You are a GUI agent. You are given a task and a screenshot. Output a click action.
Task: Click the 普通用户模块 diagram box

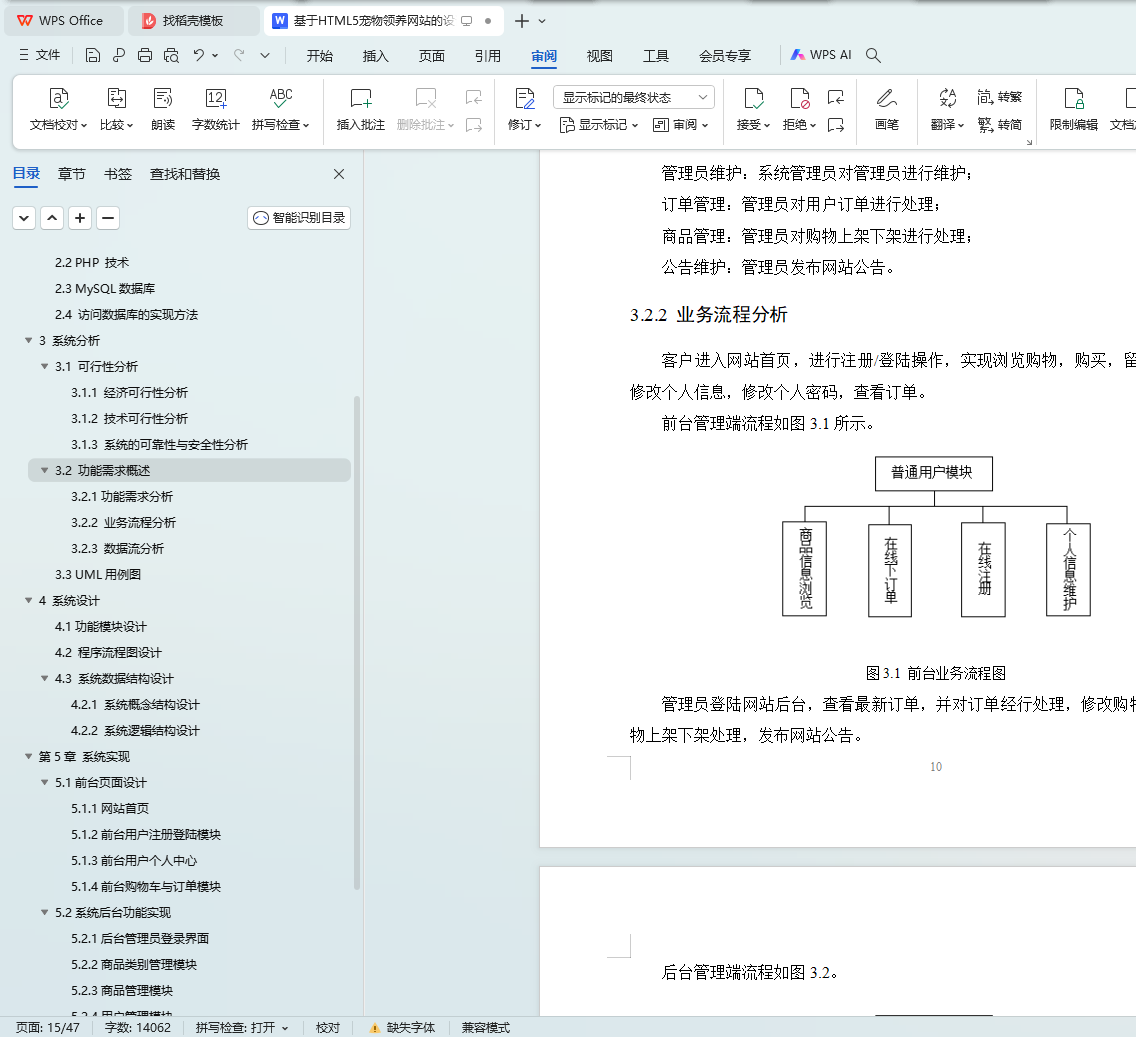933,473
